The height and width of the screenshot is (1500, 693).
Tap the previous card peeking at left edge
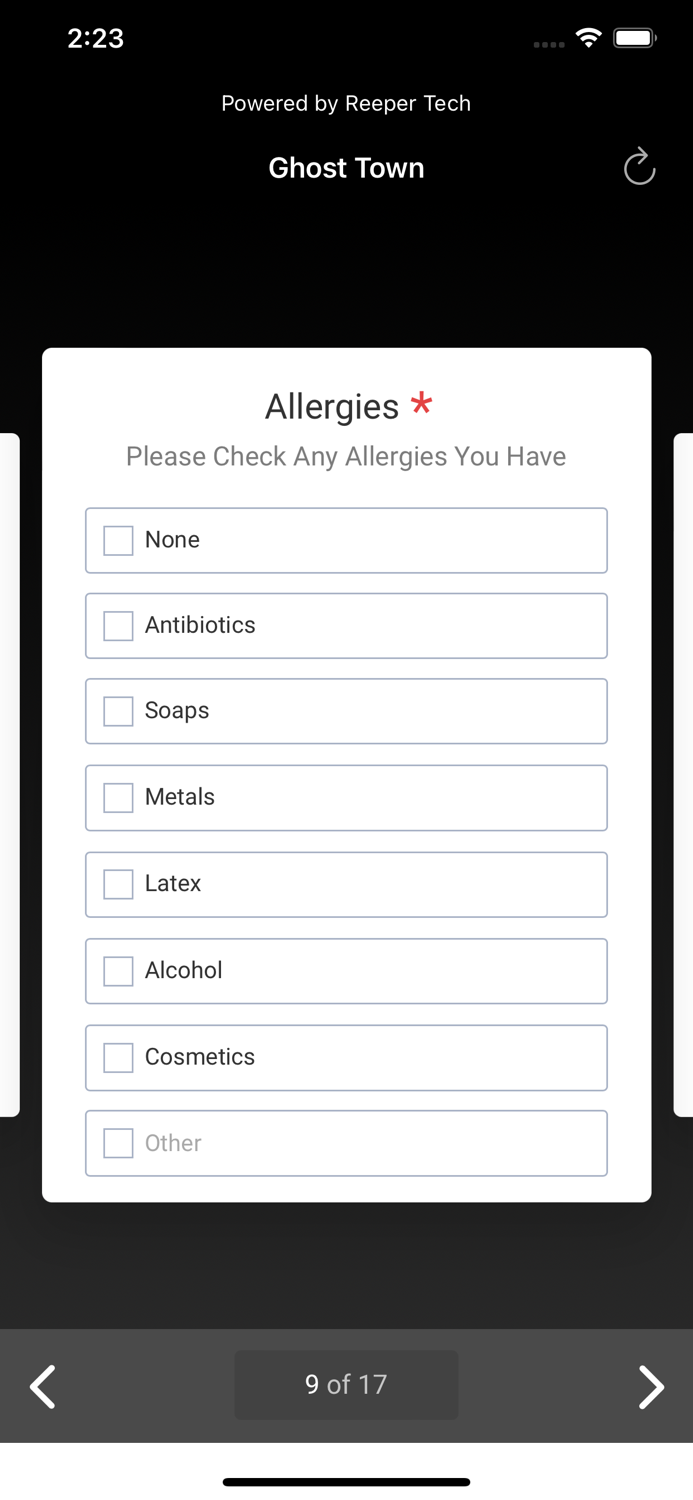click(9, 775)
